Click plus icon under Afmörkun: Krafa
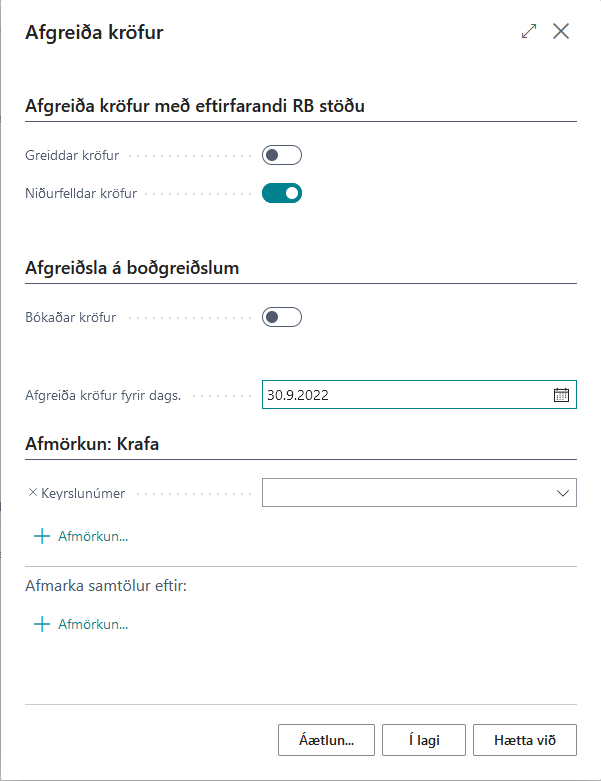The image size is (601, 781). (42, 537)
